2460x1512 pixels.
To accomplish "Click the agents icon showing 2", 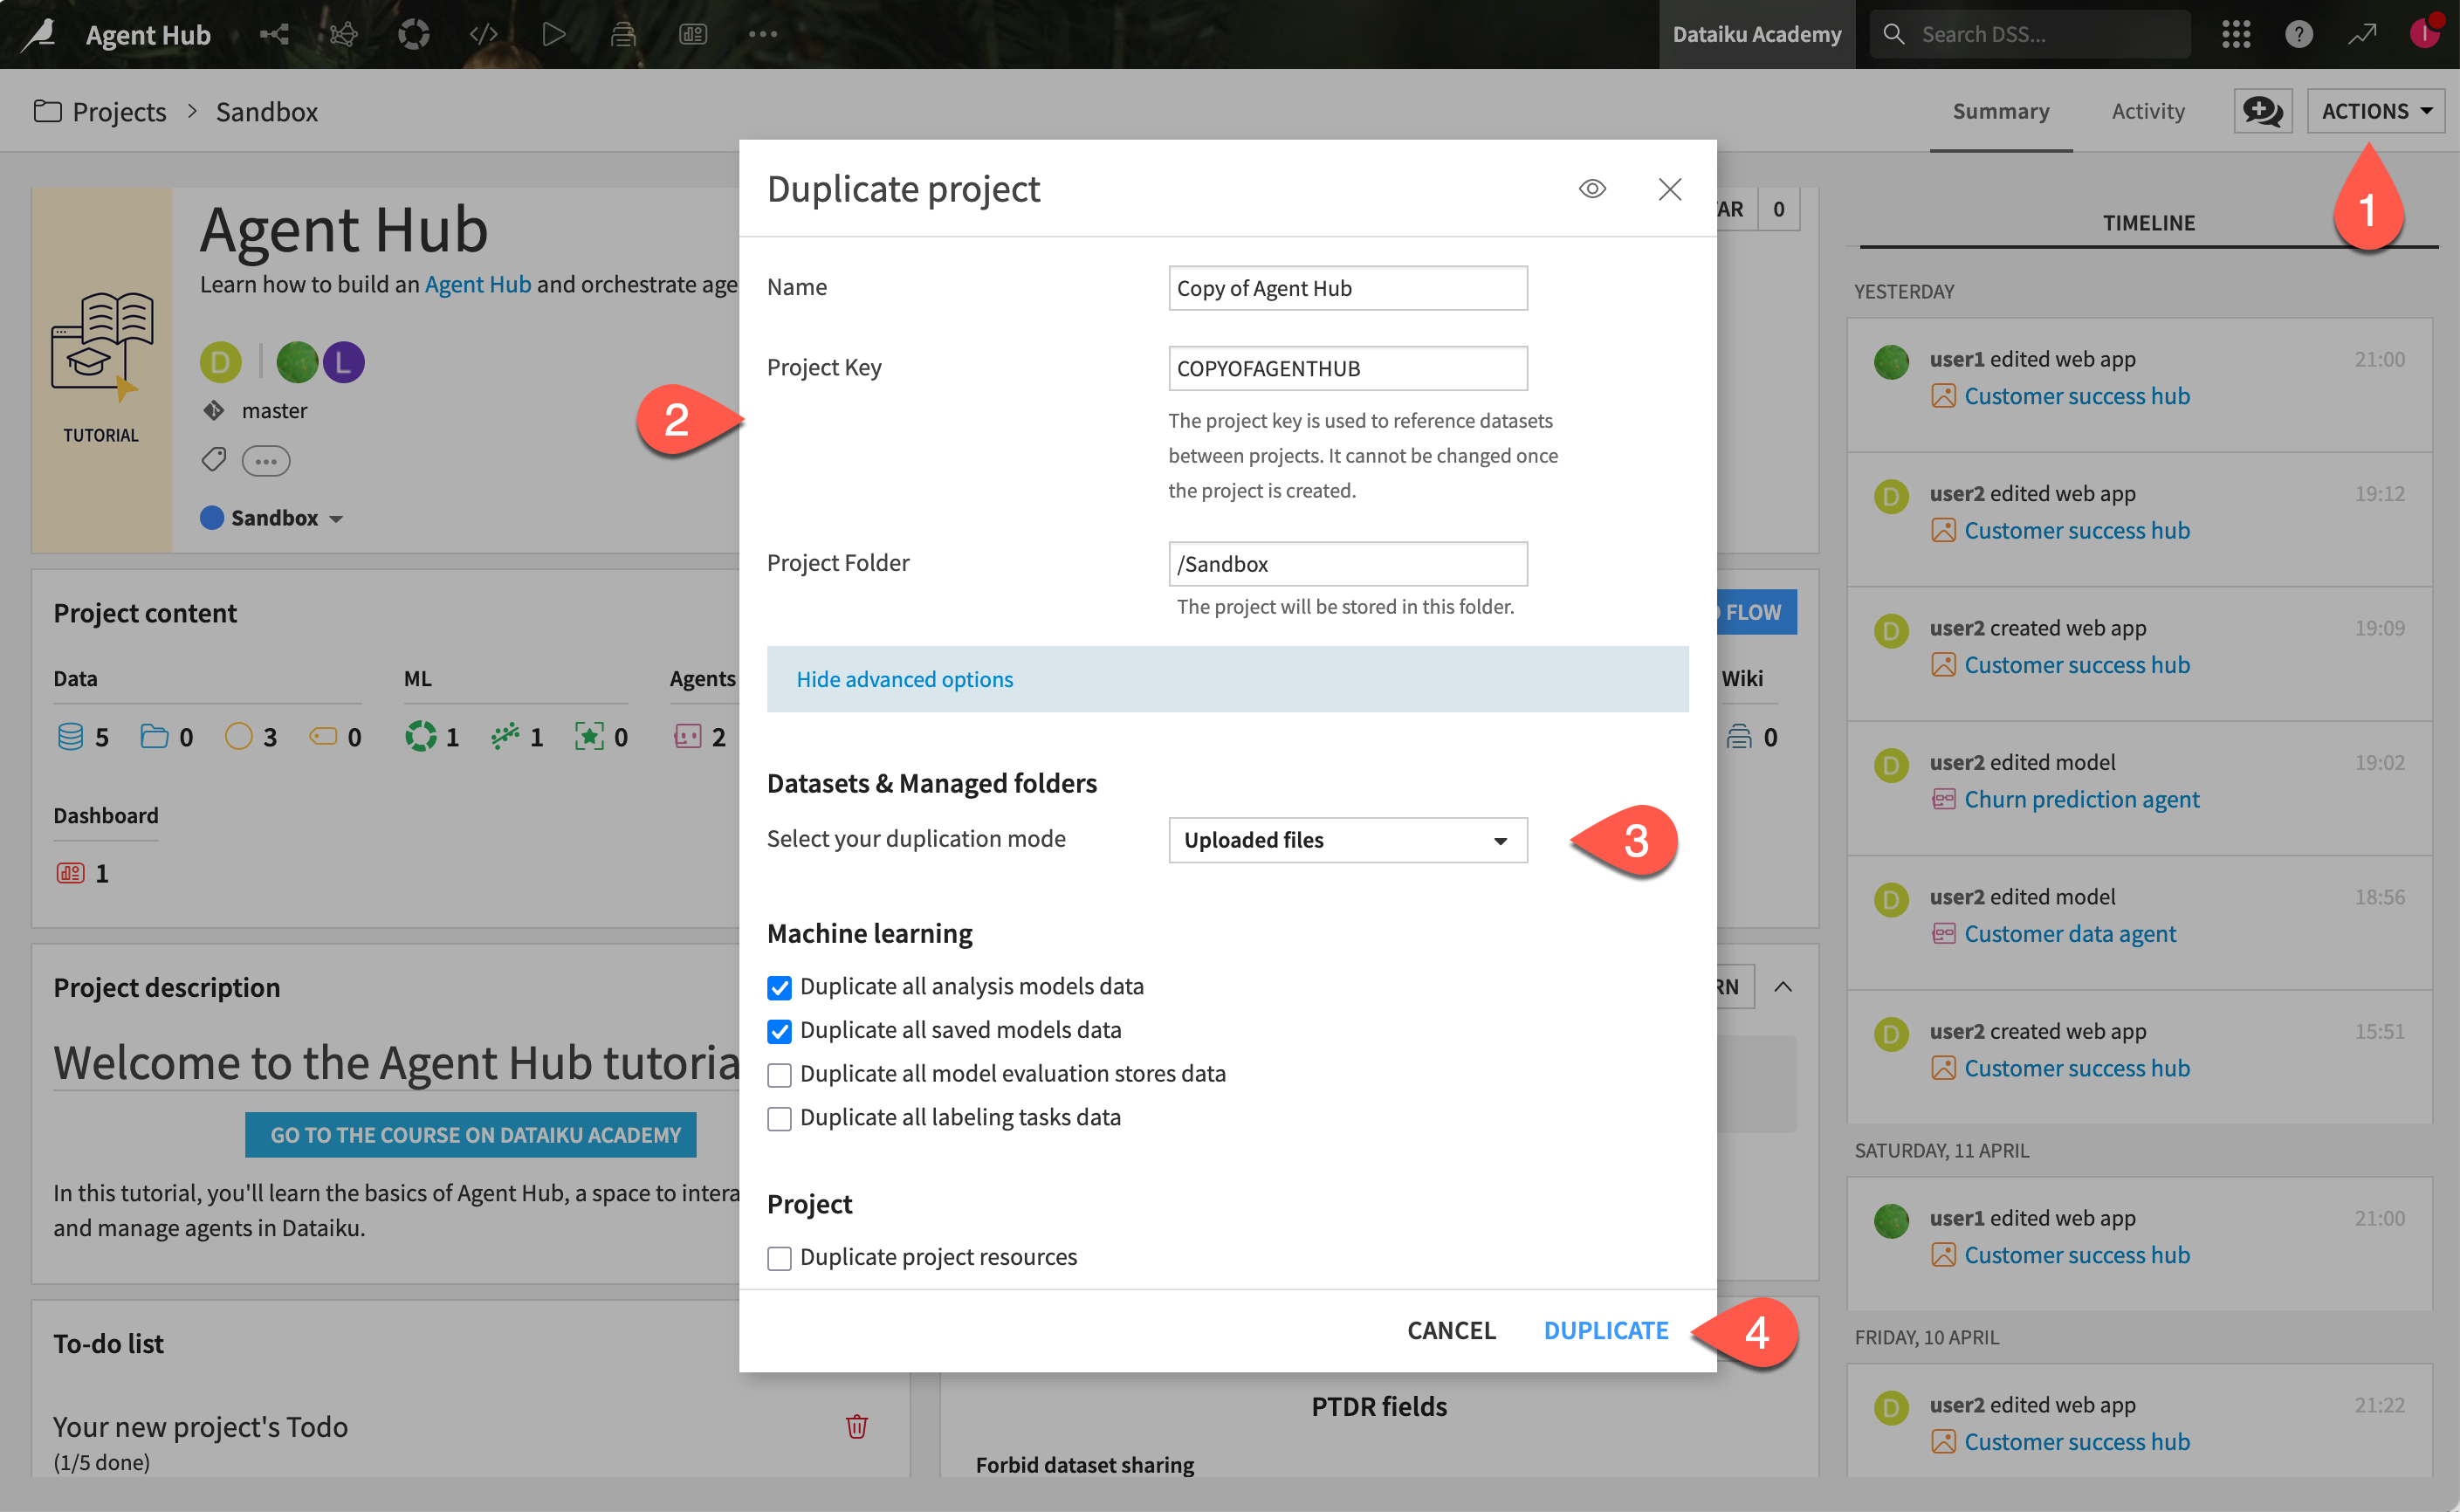I will coord(688,737).
